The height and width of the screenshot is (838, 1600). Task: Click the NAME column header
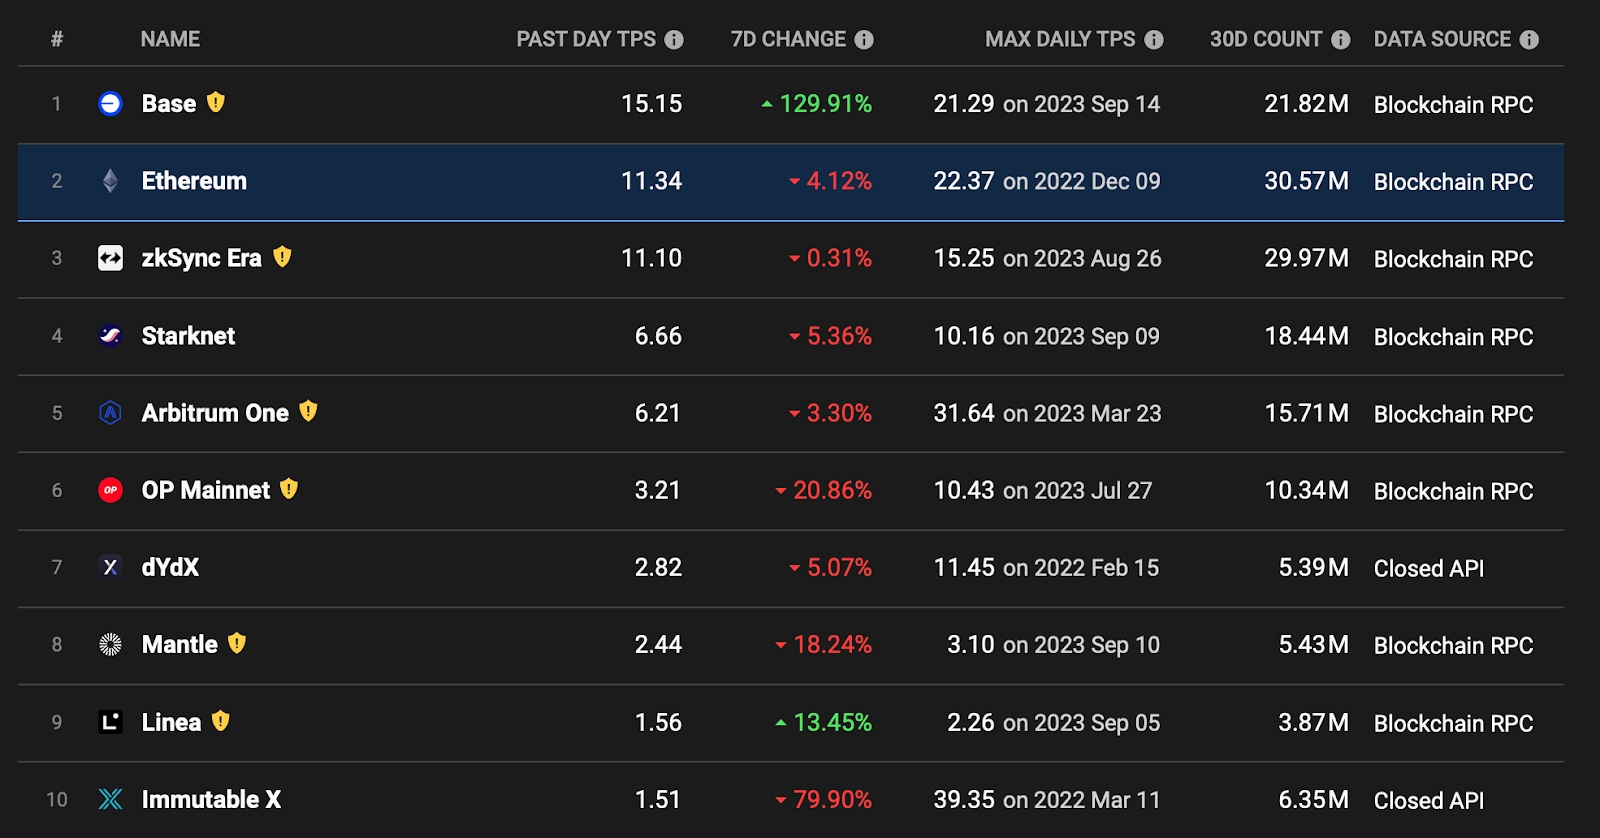pos(170,39)
